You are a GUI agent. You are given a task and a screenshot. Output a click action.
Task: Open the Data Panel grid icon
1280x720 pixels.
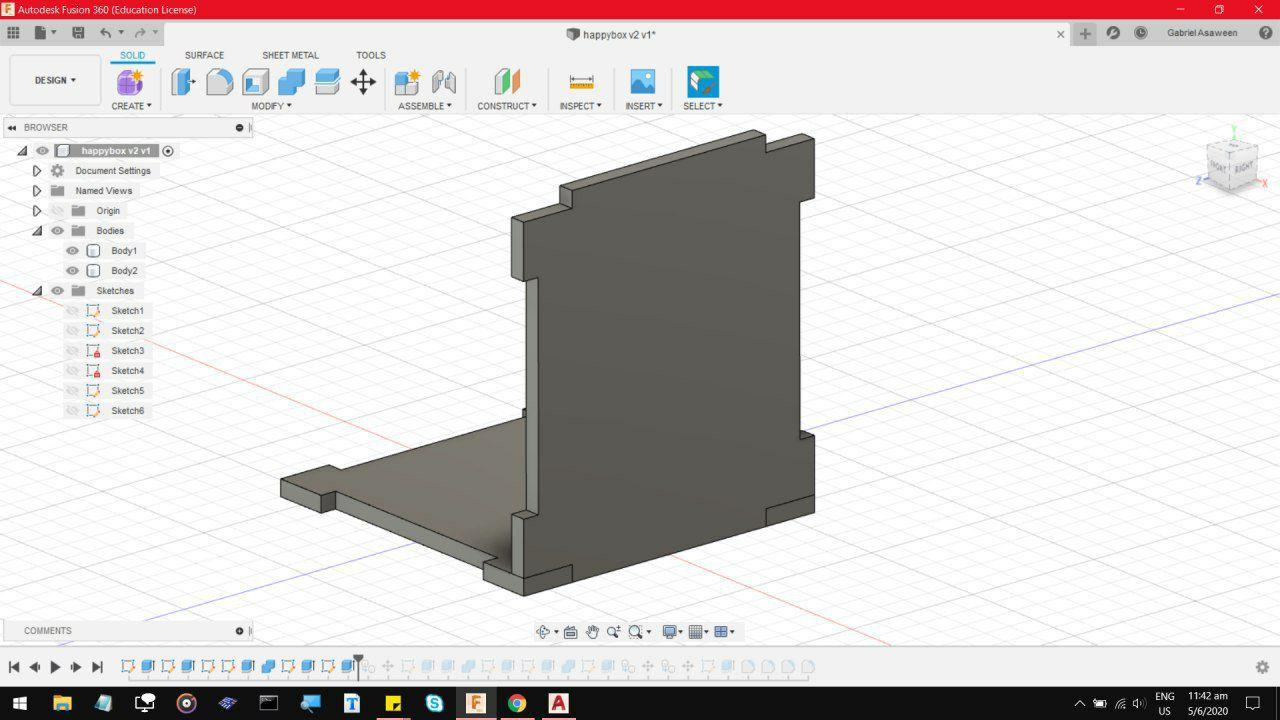click(14, 33)
